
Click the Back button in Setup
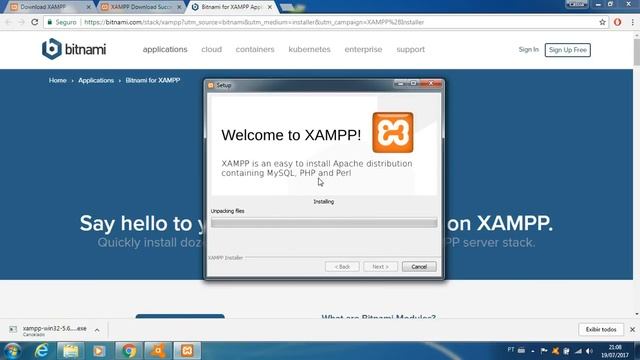342,267
